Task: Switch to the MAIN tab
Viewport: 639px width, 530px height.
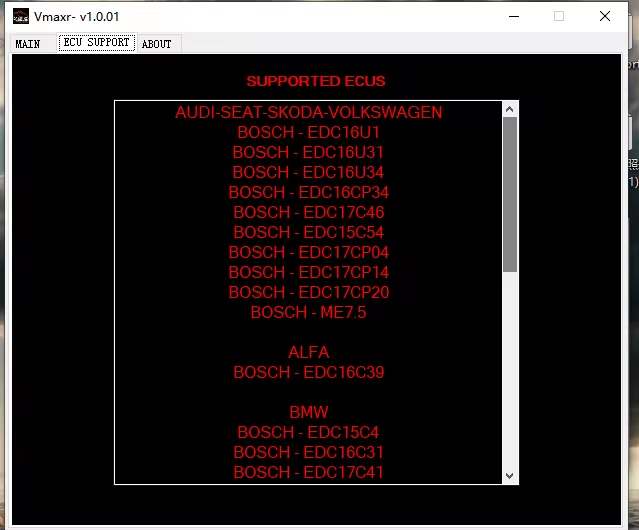Action: click(28, 44)
